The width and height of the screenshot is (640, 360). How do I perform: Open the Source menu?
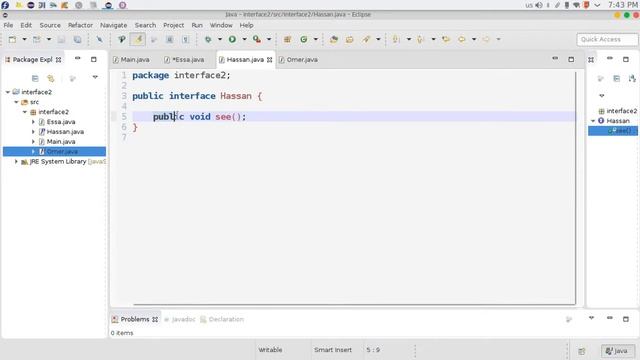[x=50, y=25]
